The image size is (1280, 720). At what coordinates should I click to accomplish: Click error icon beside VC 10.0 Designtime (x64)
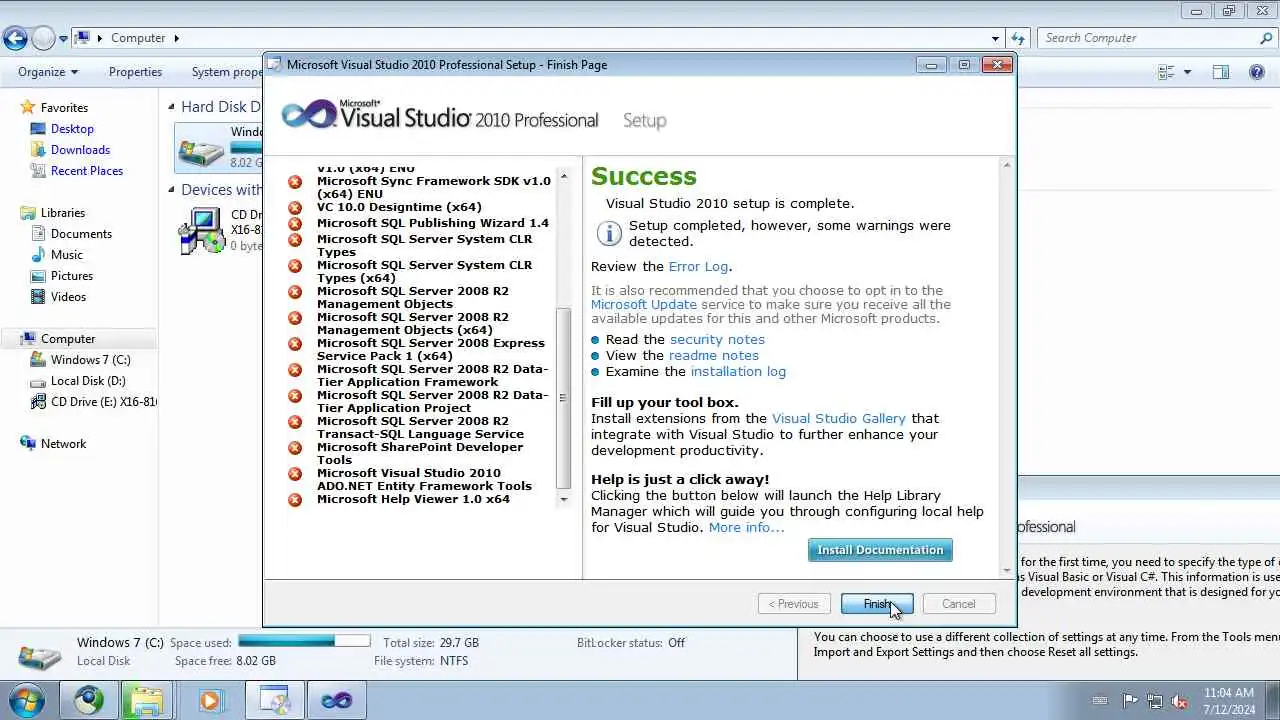point(295,208)
